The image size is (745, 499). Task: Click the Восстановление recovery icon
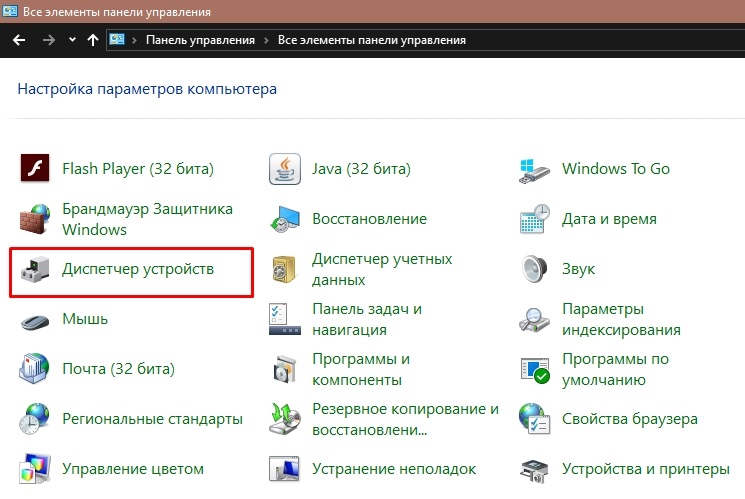pyautogui.click(x=285, y=219)
